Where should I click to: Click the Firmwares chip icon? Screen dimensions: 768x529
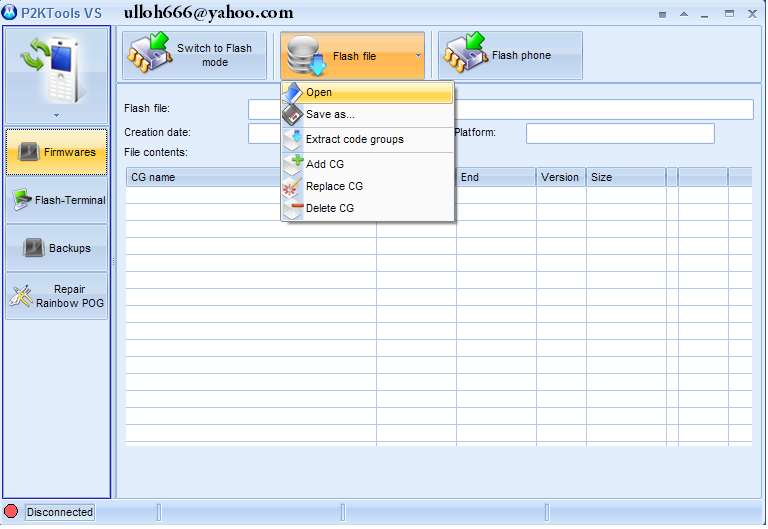coord(28,152)
